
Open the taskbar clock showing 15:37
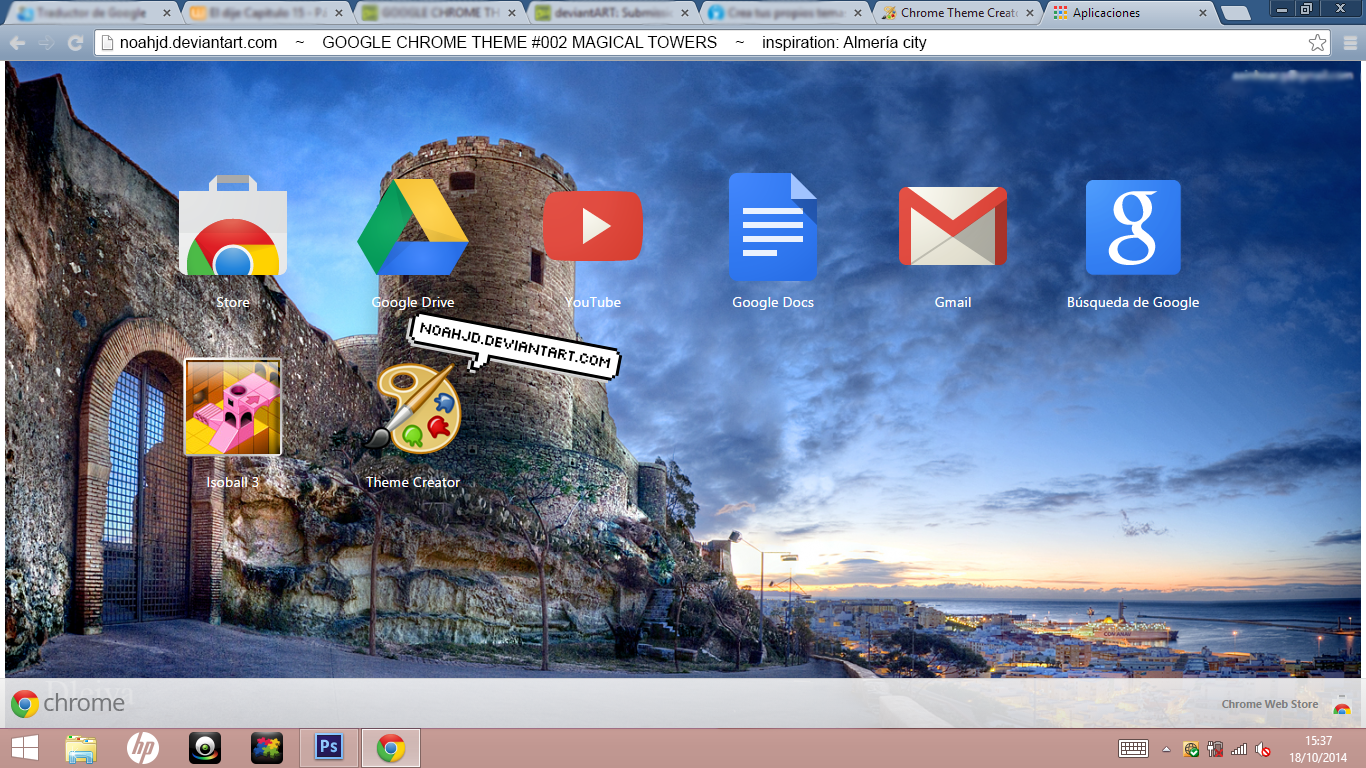coord(1319,748)
